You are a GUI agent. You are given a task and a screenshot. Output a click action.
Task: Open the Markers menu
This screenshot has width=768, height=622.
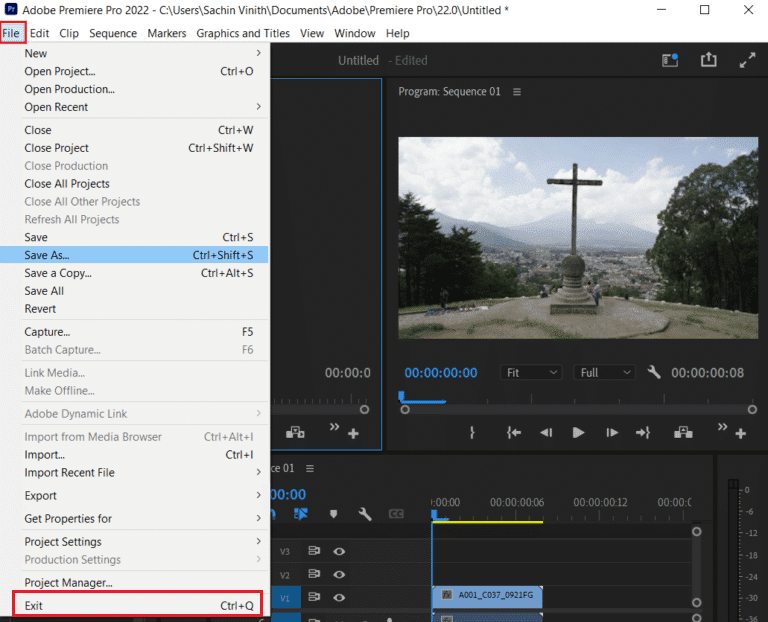[x=167, y=33]
